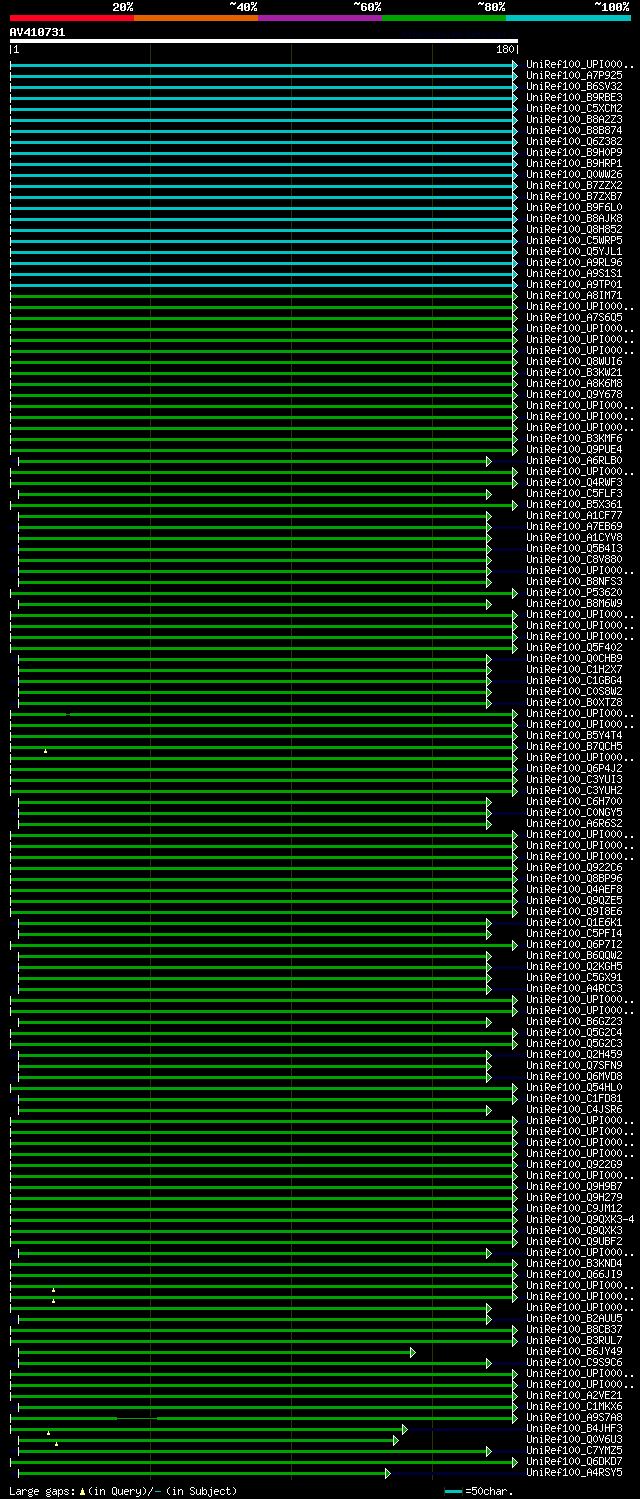
Task: Click the green ~80% identity legend segment
Action: (443, 17)
